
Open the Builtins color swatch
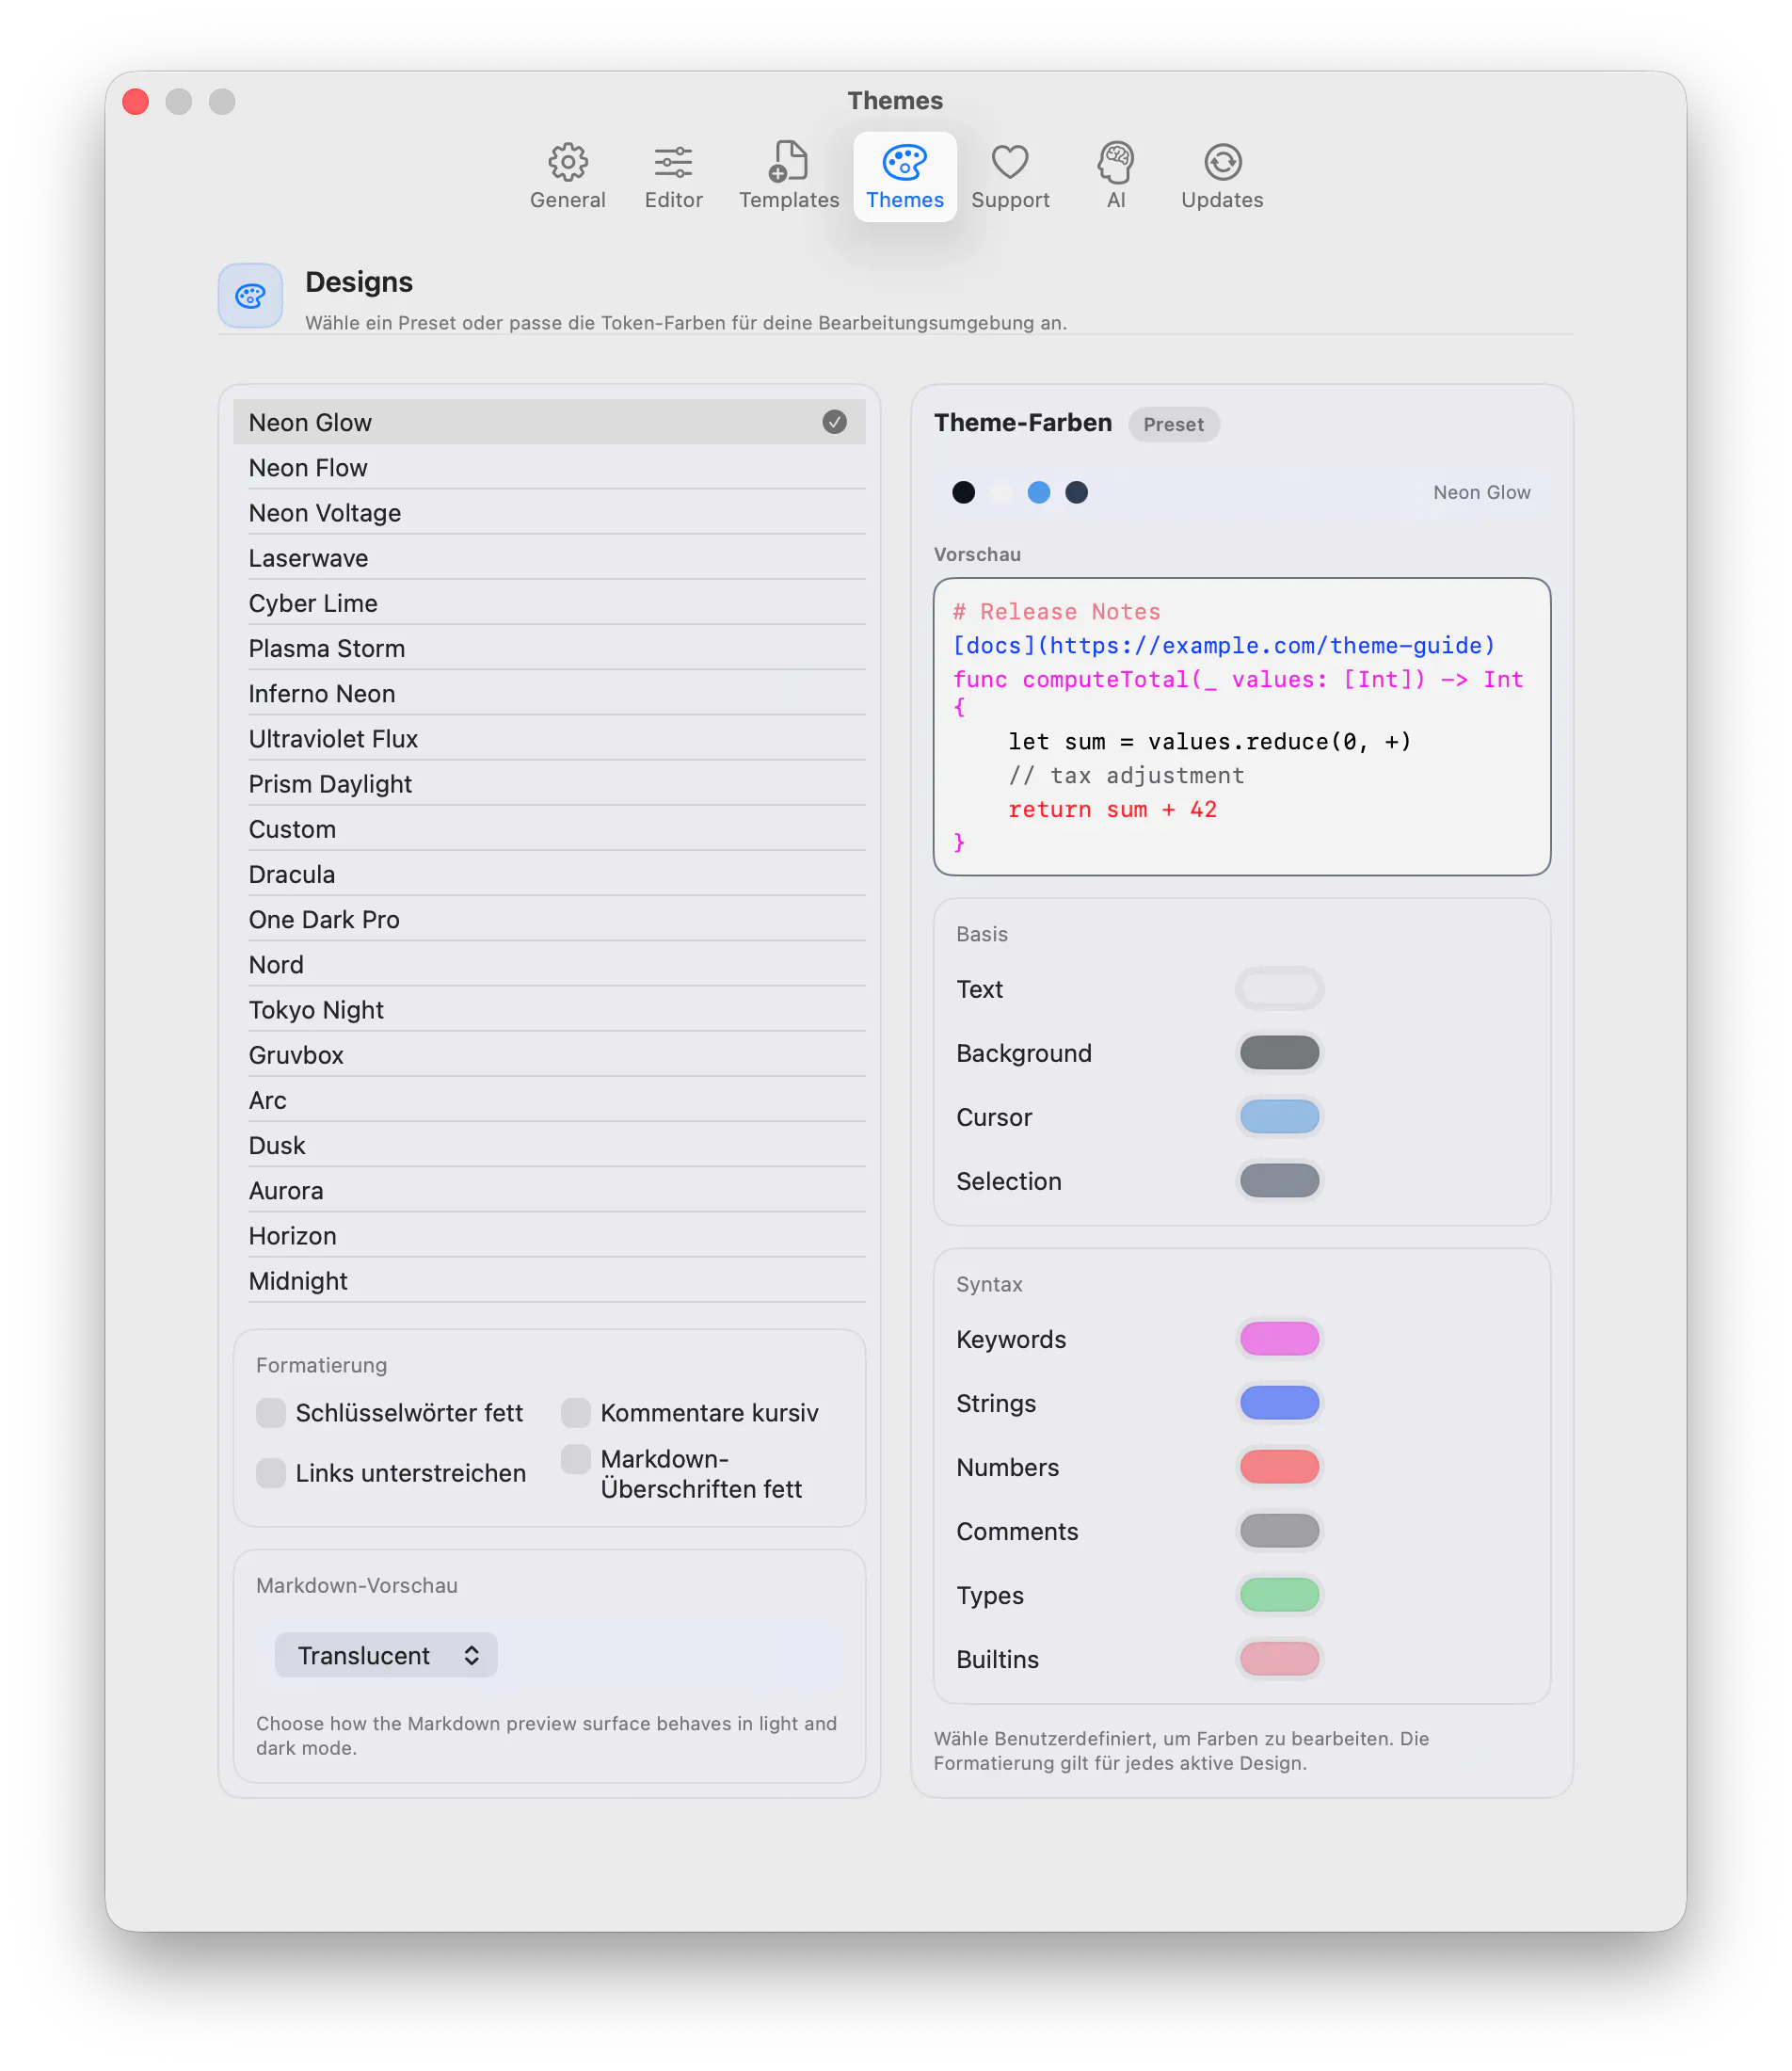(1279, 1658)
